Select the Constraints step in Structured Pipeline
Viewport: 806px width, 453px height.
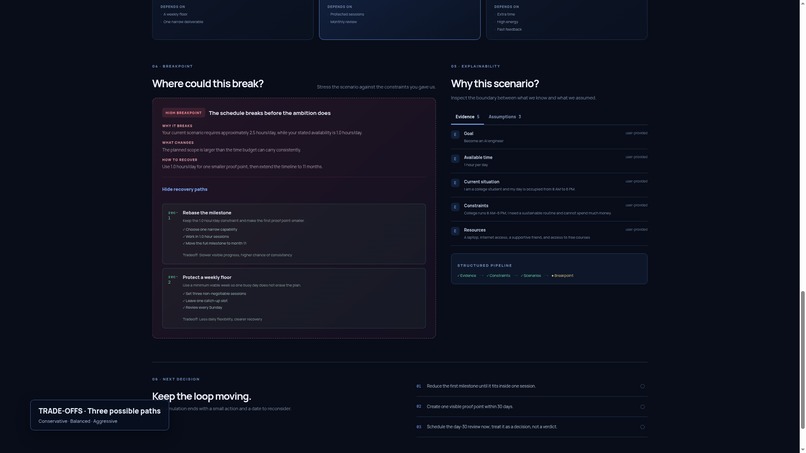[498, 276]
